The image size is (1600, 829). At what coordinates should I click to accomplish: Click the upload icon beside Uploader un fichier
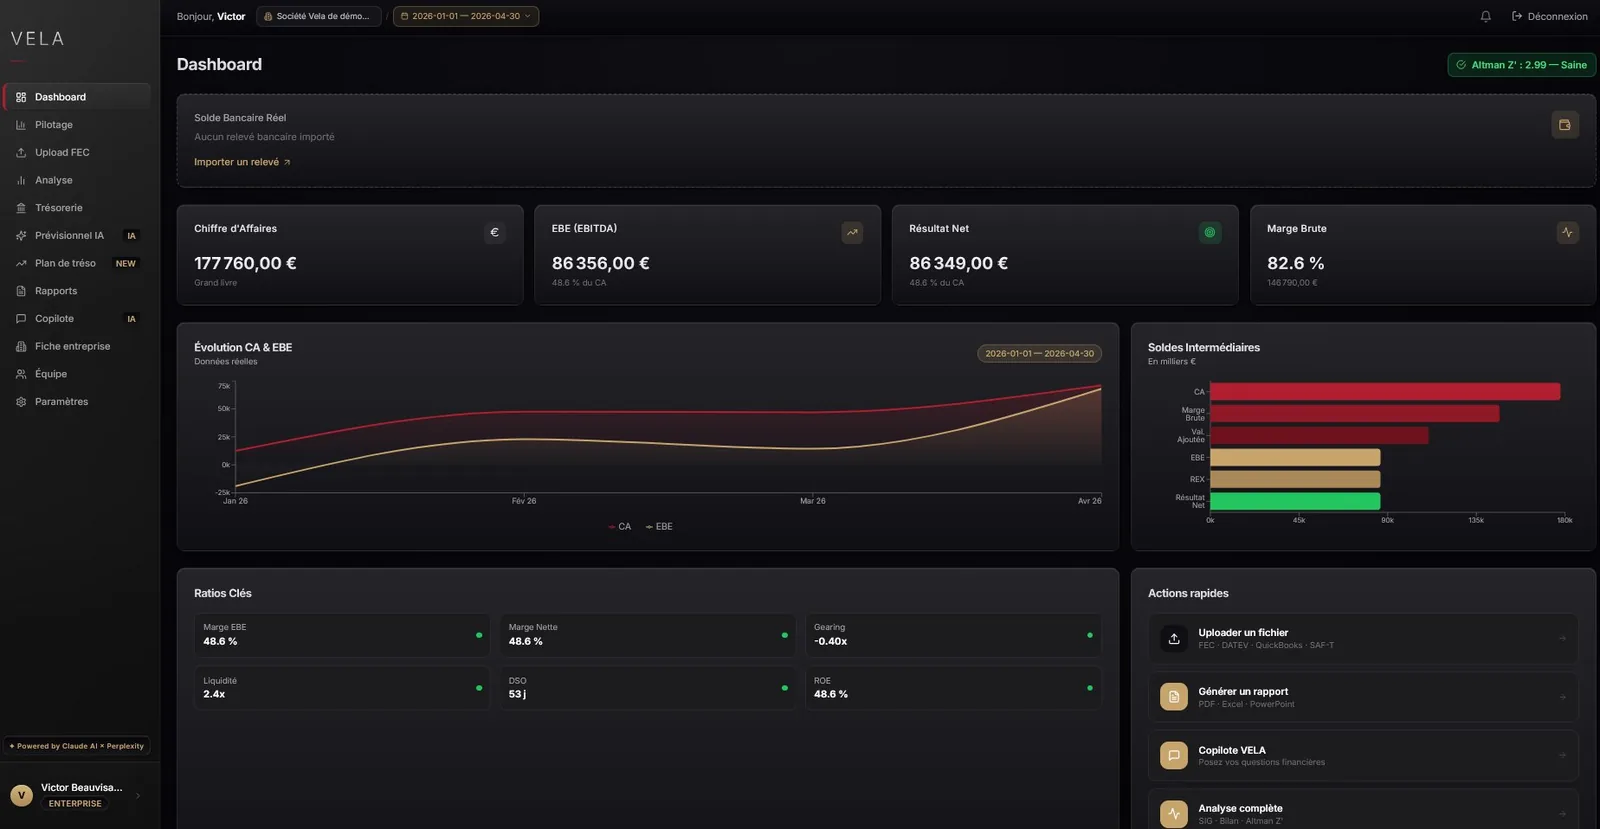click(1174, 638)
